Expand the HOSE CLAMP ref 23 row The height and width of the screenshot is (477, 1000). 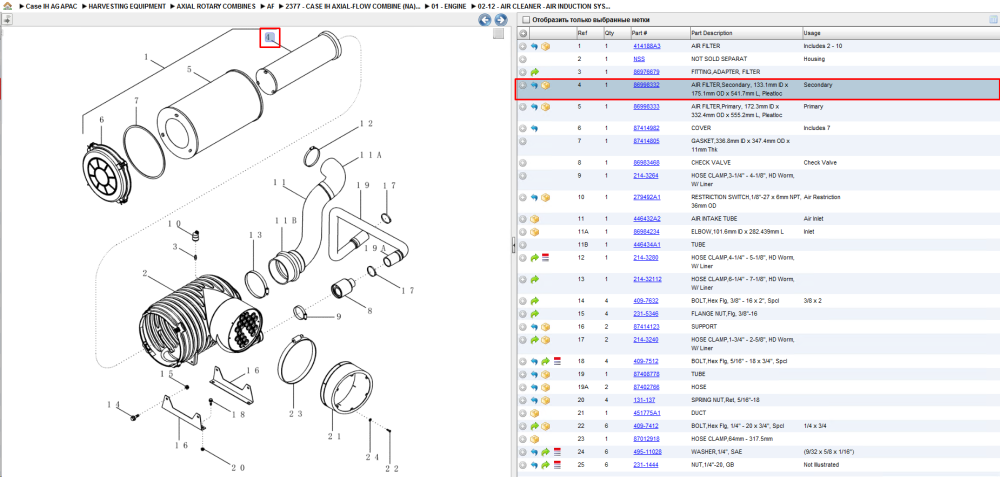tap(523, 439)
